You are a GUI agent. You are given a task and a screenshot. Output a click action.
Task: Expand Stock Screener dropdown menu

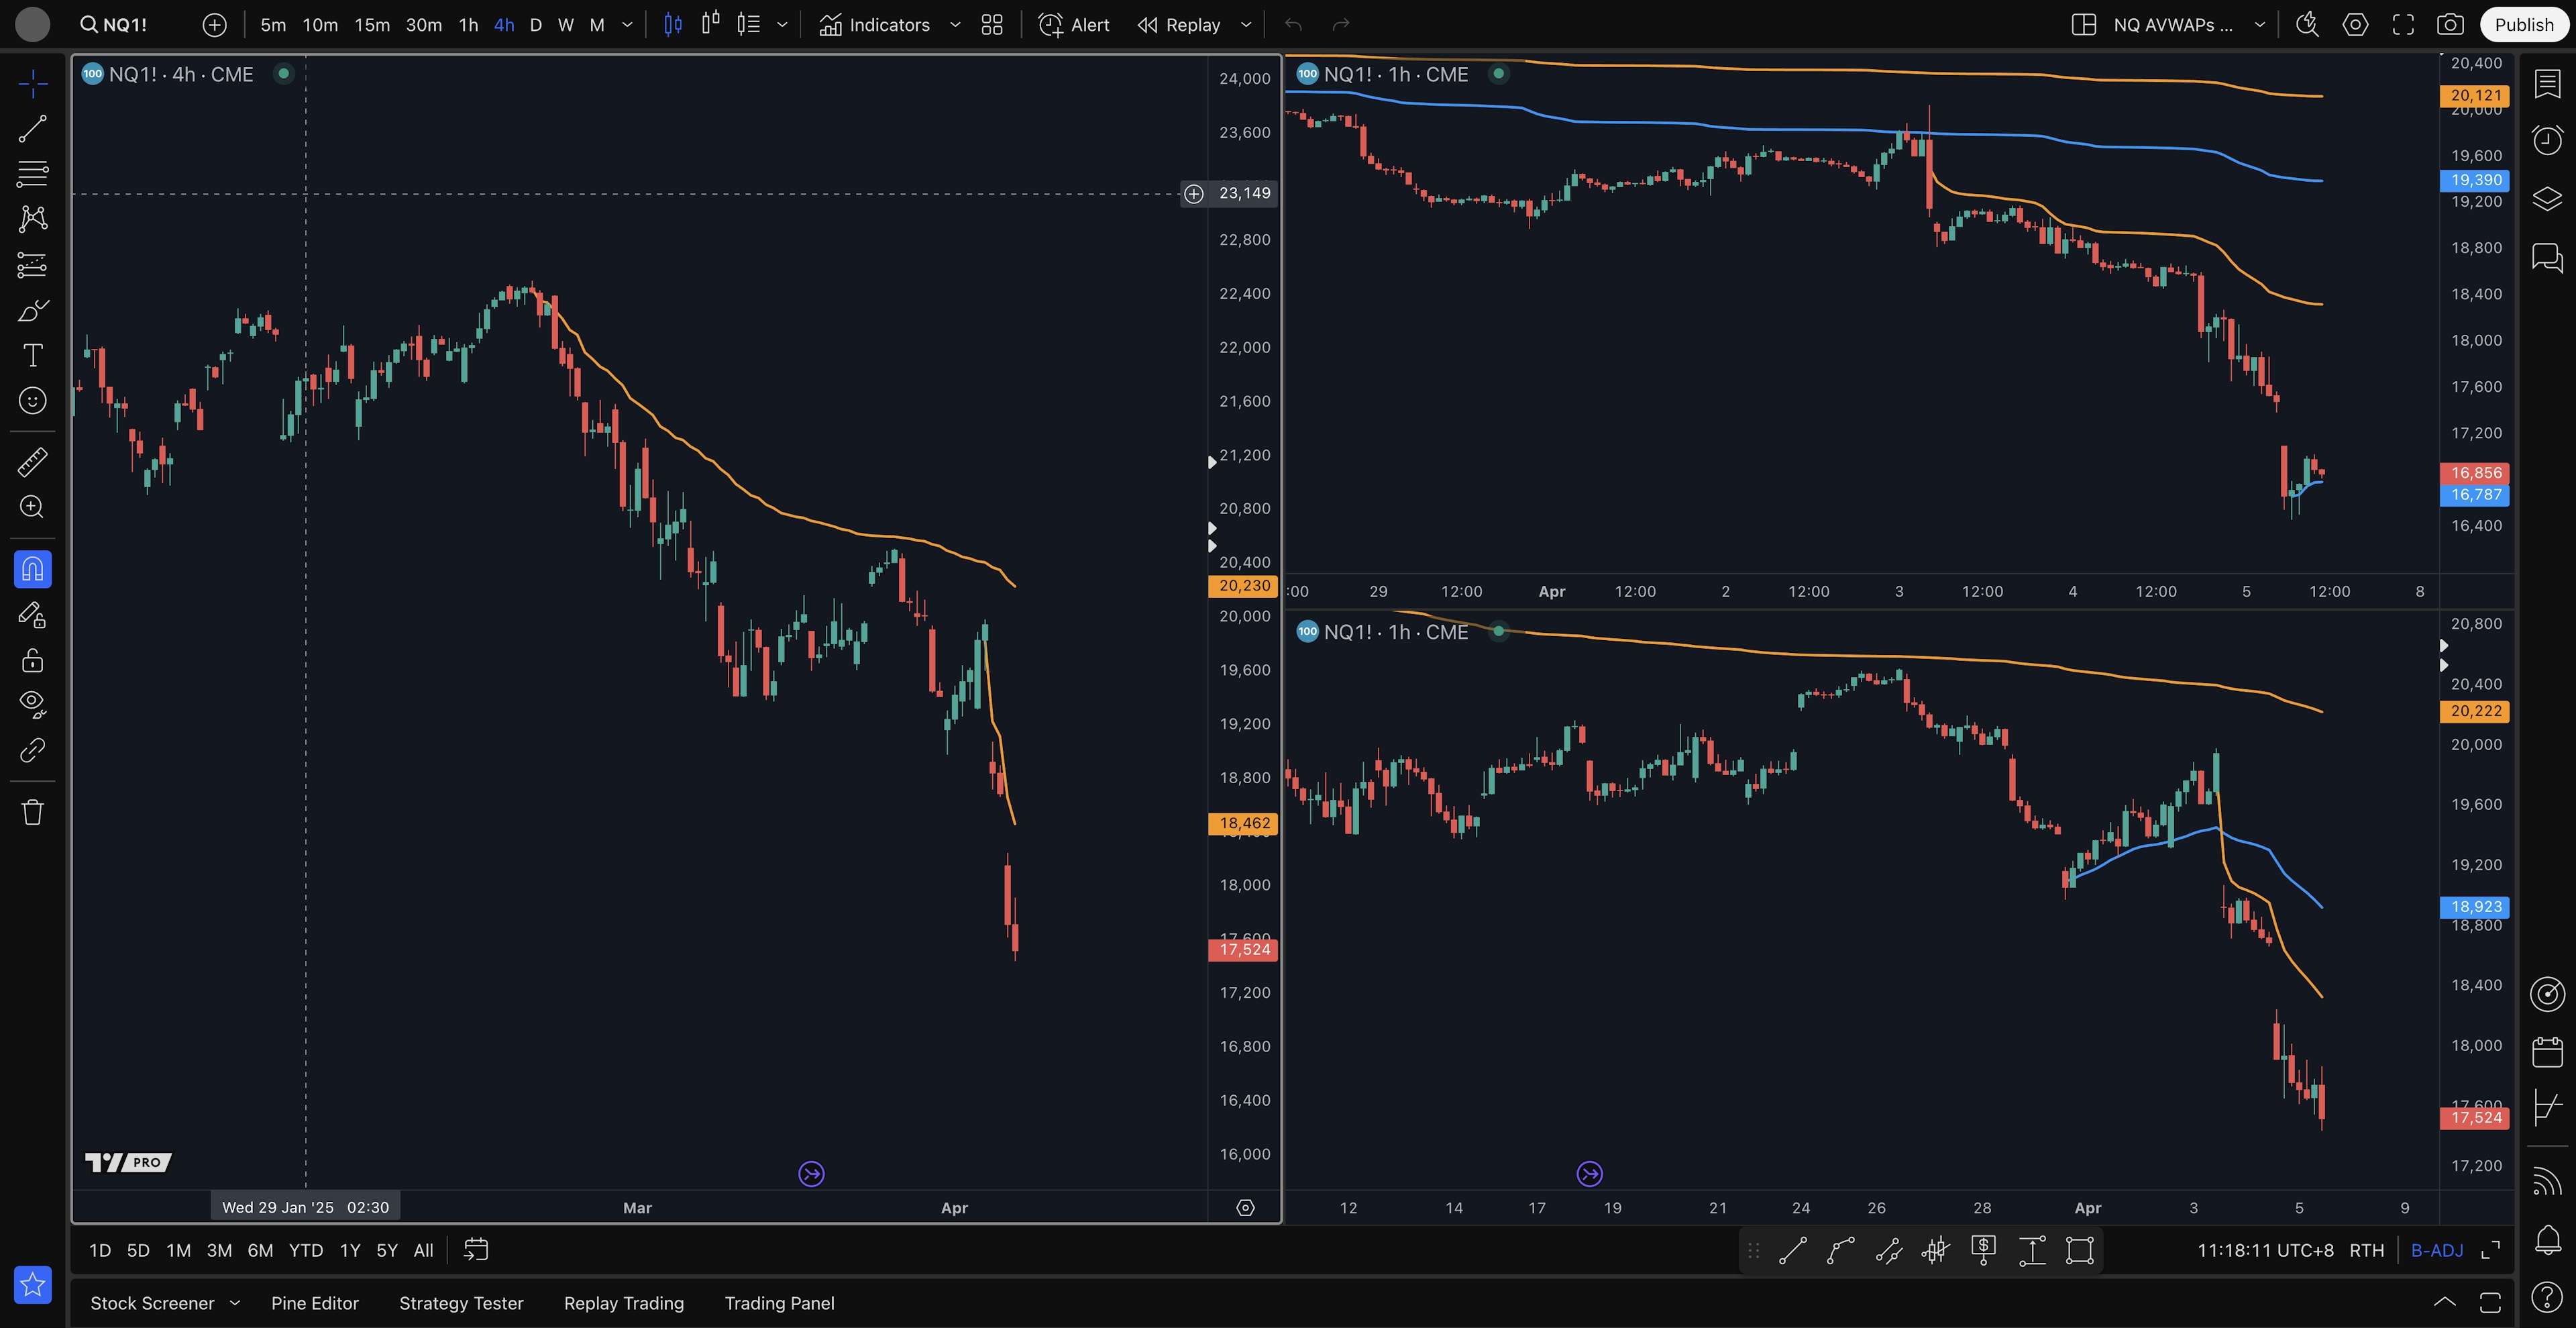(x=235, y=1303)
